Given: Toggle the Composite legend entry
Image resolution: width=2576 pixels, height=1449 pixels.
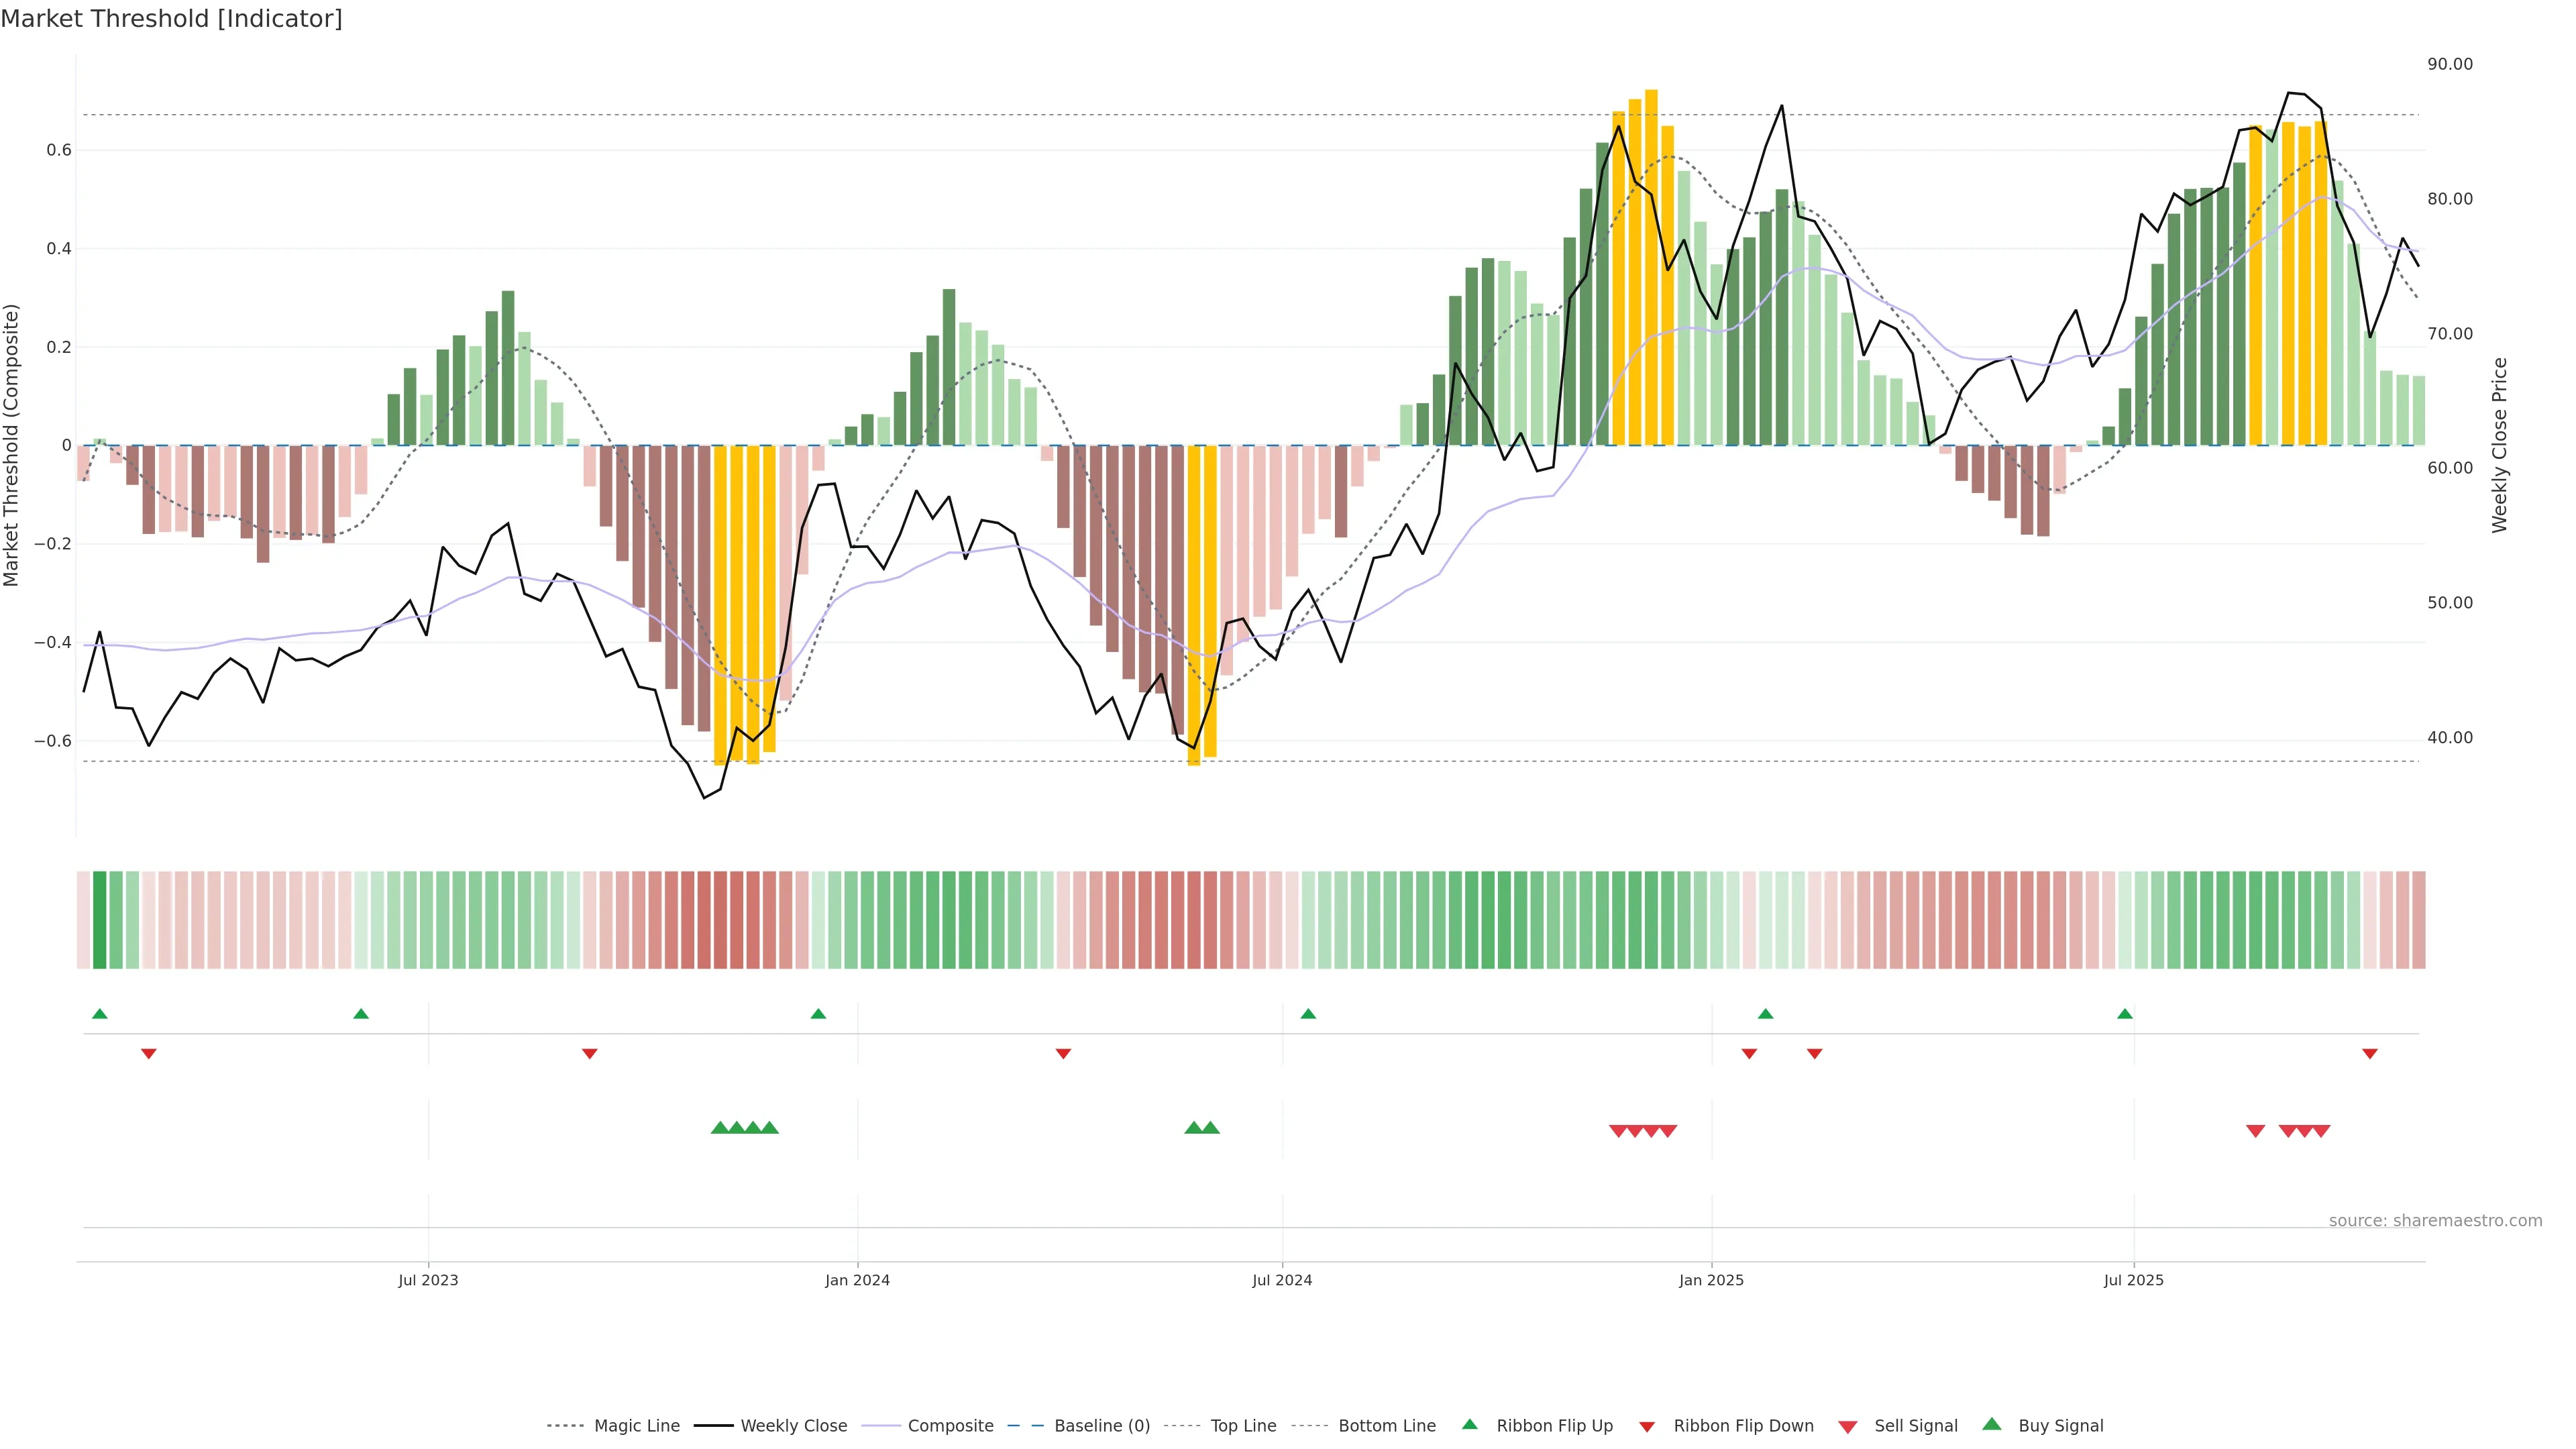Looking at the screenshot, I should click(950, 1426).
